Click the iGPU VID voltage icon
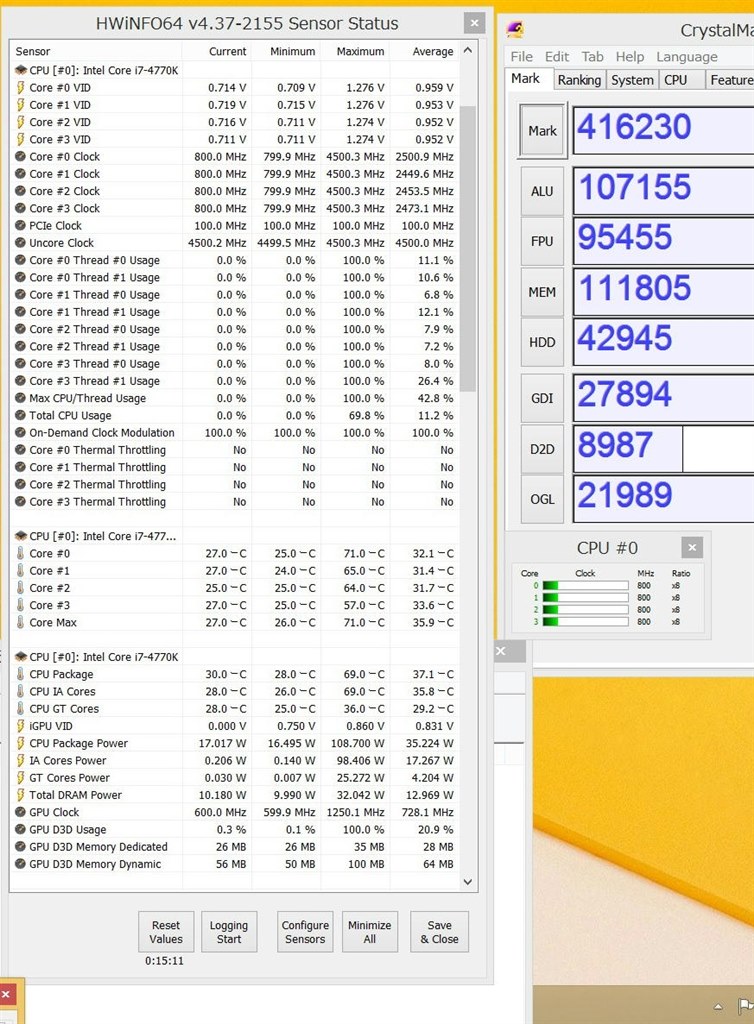Screen dimensions: 754x1024 click(x=20, y=726)
